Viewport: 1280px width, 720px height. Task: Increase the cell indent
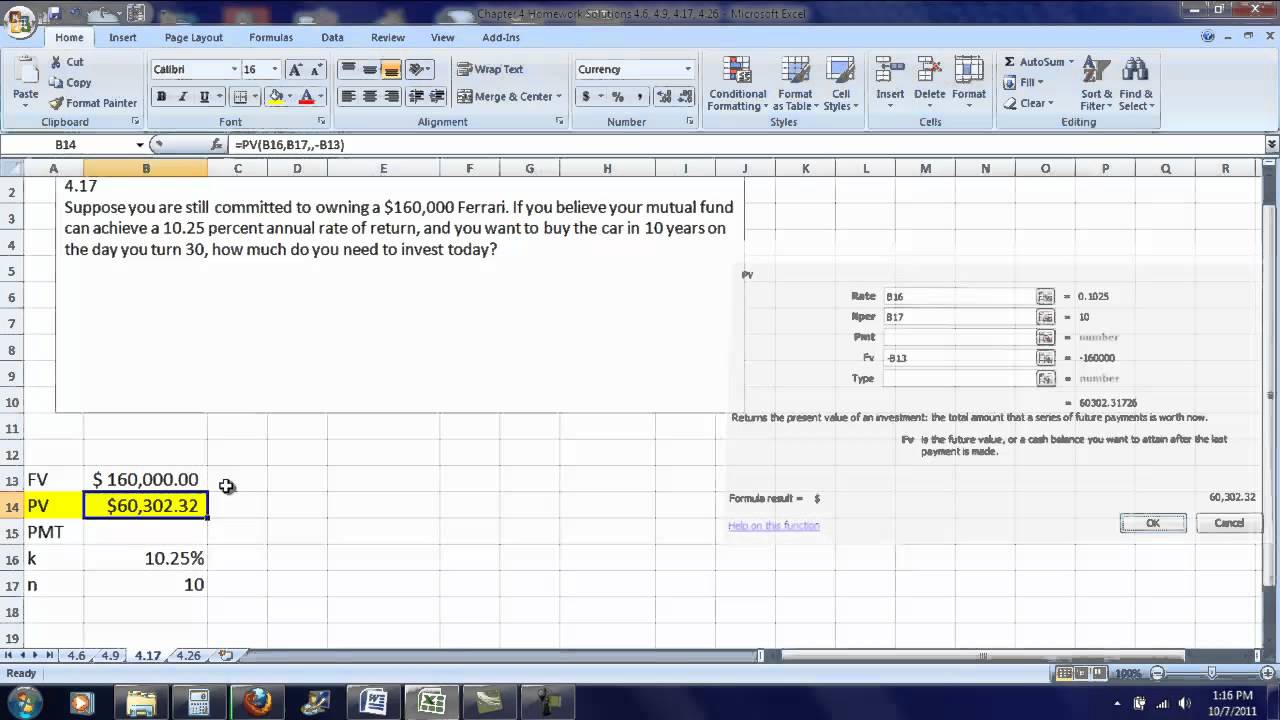tap(438, 97)
